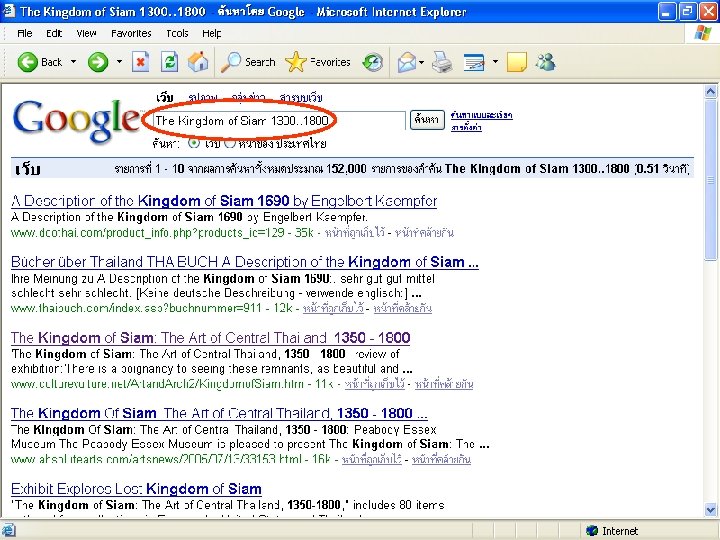
Task: Open the Favorites menu
Action: 131,33
